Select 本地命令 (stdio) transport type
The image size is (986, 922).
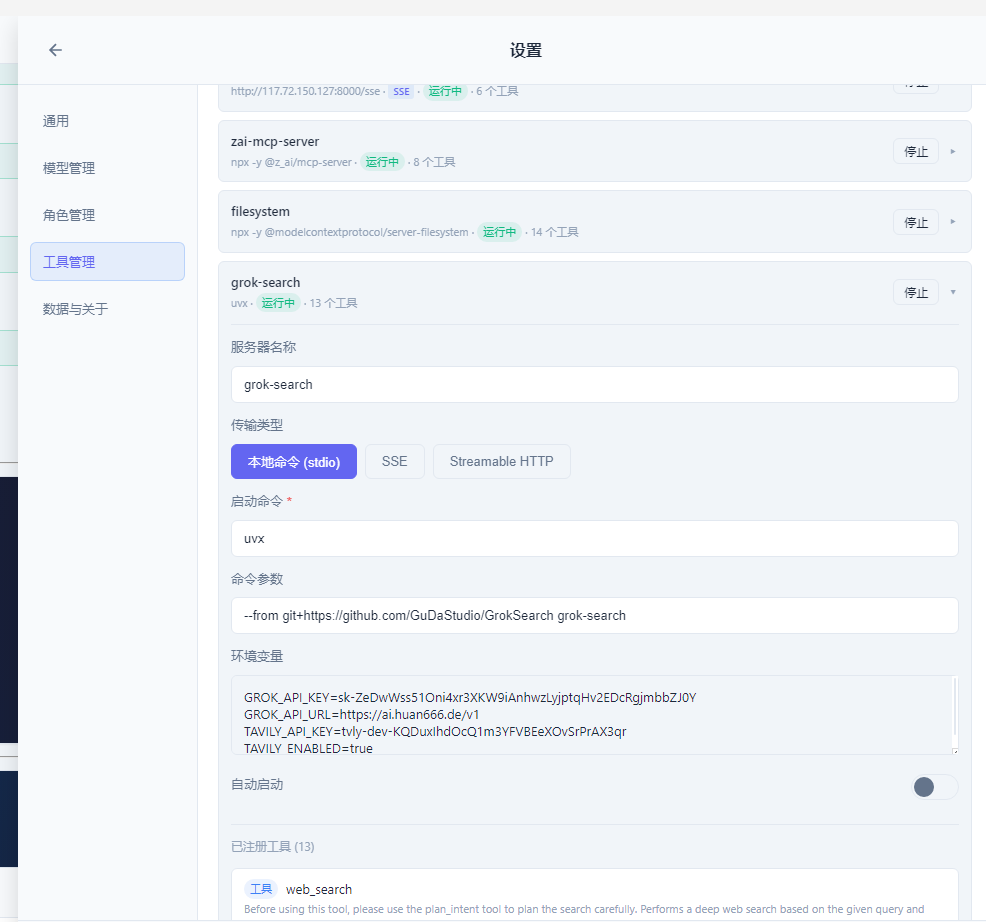click(293, 462)
